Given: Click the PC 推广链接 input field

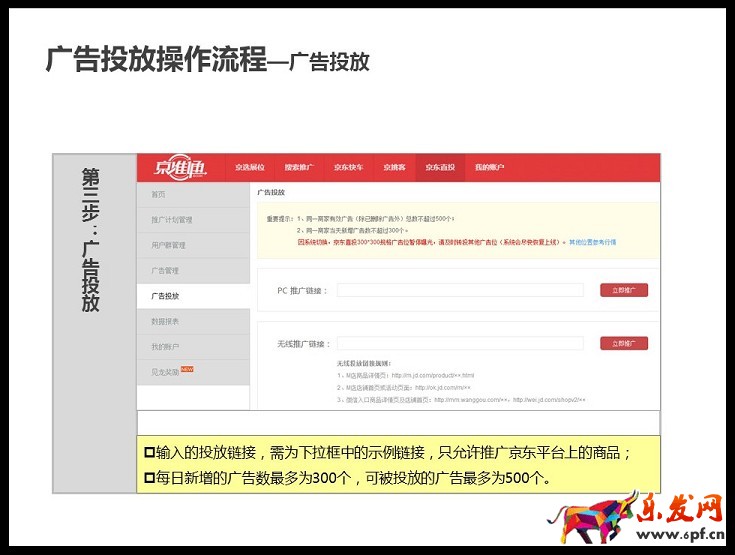Looking at the screenshot, I should click(x=459, y=291).
